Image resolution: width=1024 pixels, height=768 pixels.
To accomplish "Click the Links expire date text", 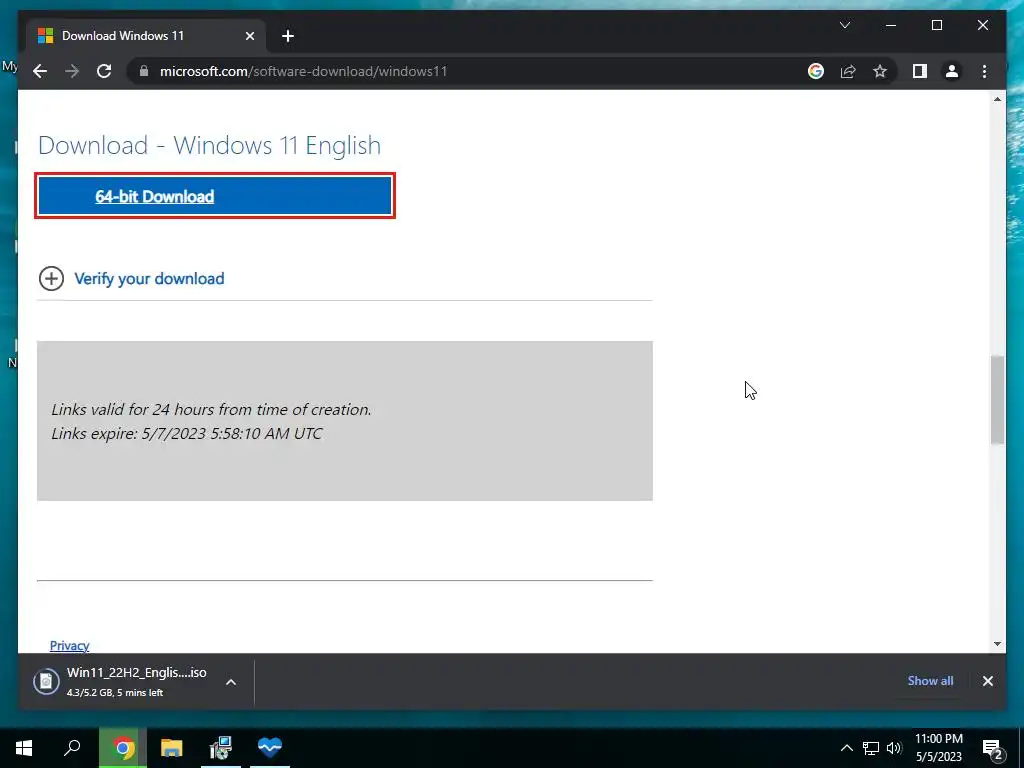I will pos(187,434).
